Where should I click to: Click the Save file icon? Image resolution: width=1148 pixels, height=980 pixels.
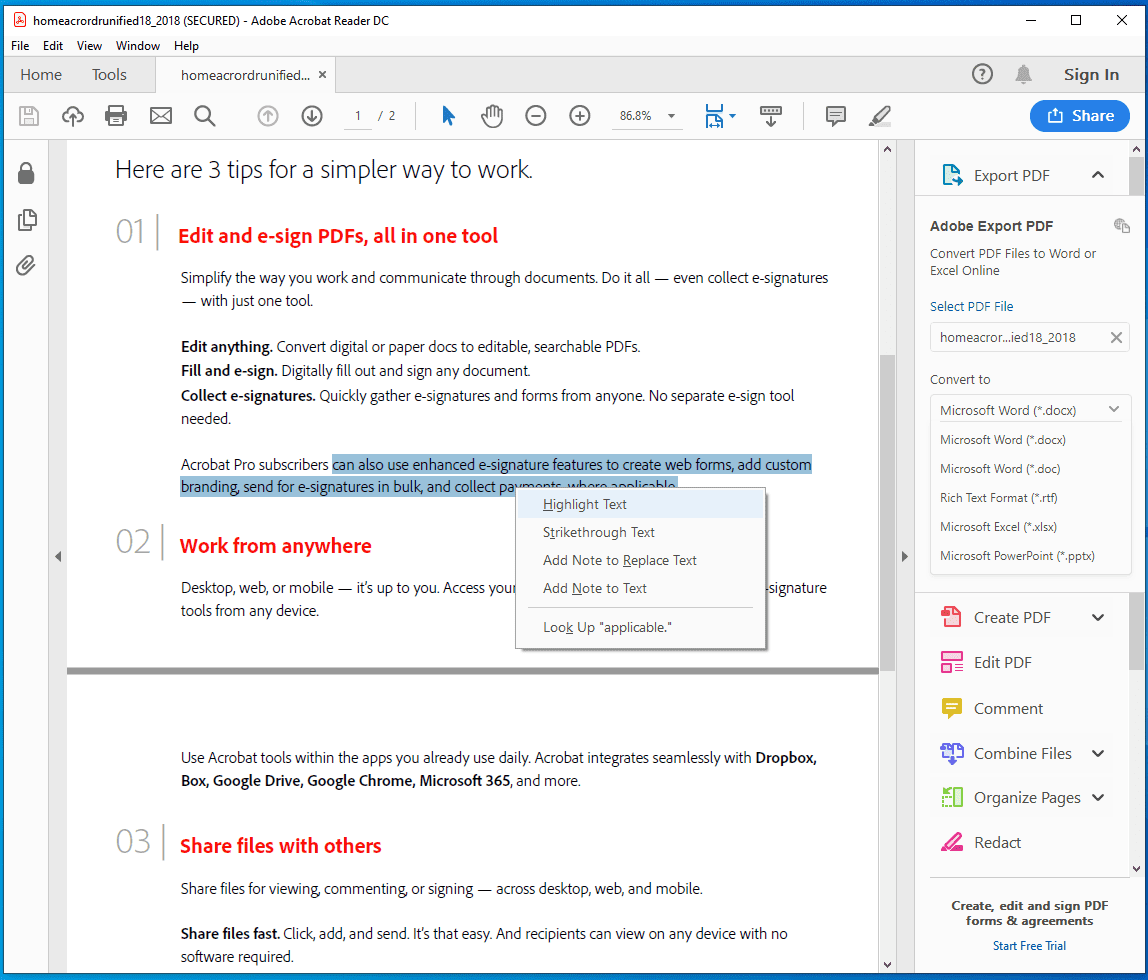[29, 116]
